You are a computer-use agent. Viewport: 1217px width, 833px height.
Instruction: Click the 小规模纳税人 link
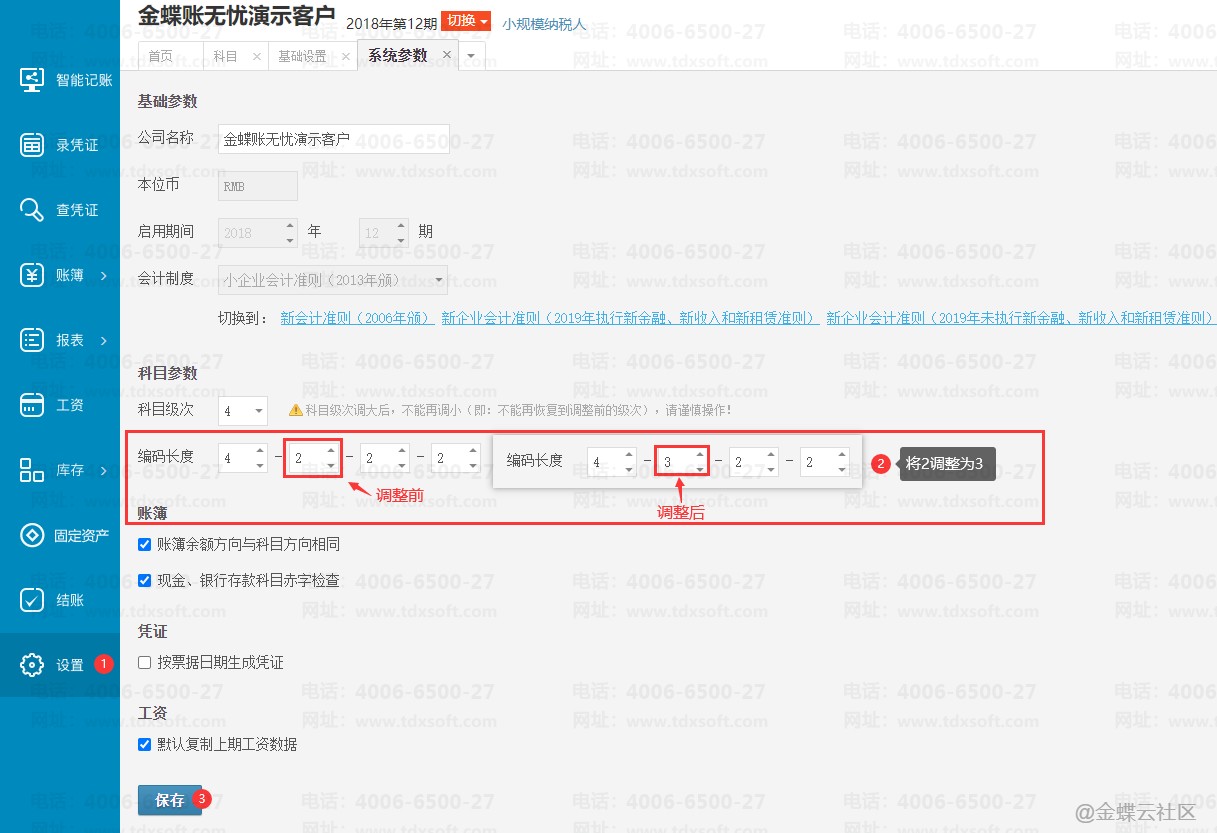544,23
